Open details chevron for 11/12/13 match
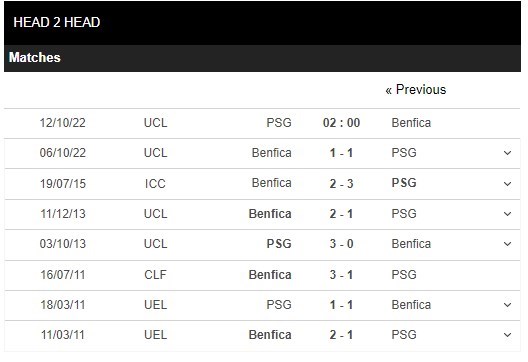This screenshot has height=362, width=528. [507, 214]
